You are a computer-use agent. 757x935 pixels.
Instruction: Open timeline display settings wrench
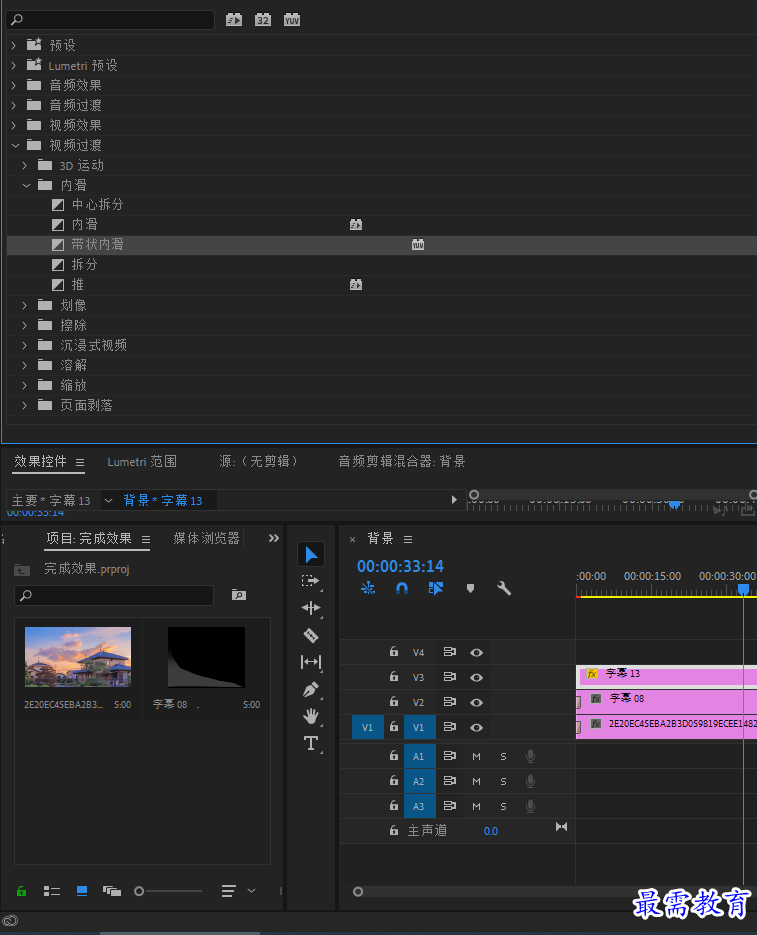(x=504, y=589)
